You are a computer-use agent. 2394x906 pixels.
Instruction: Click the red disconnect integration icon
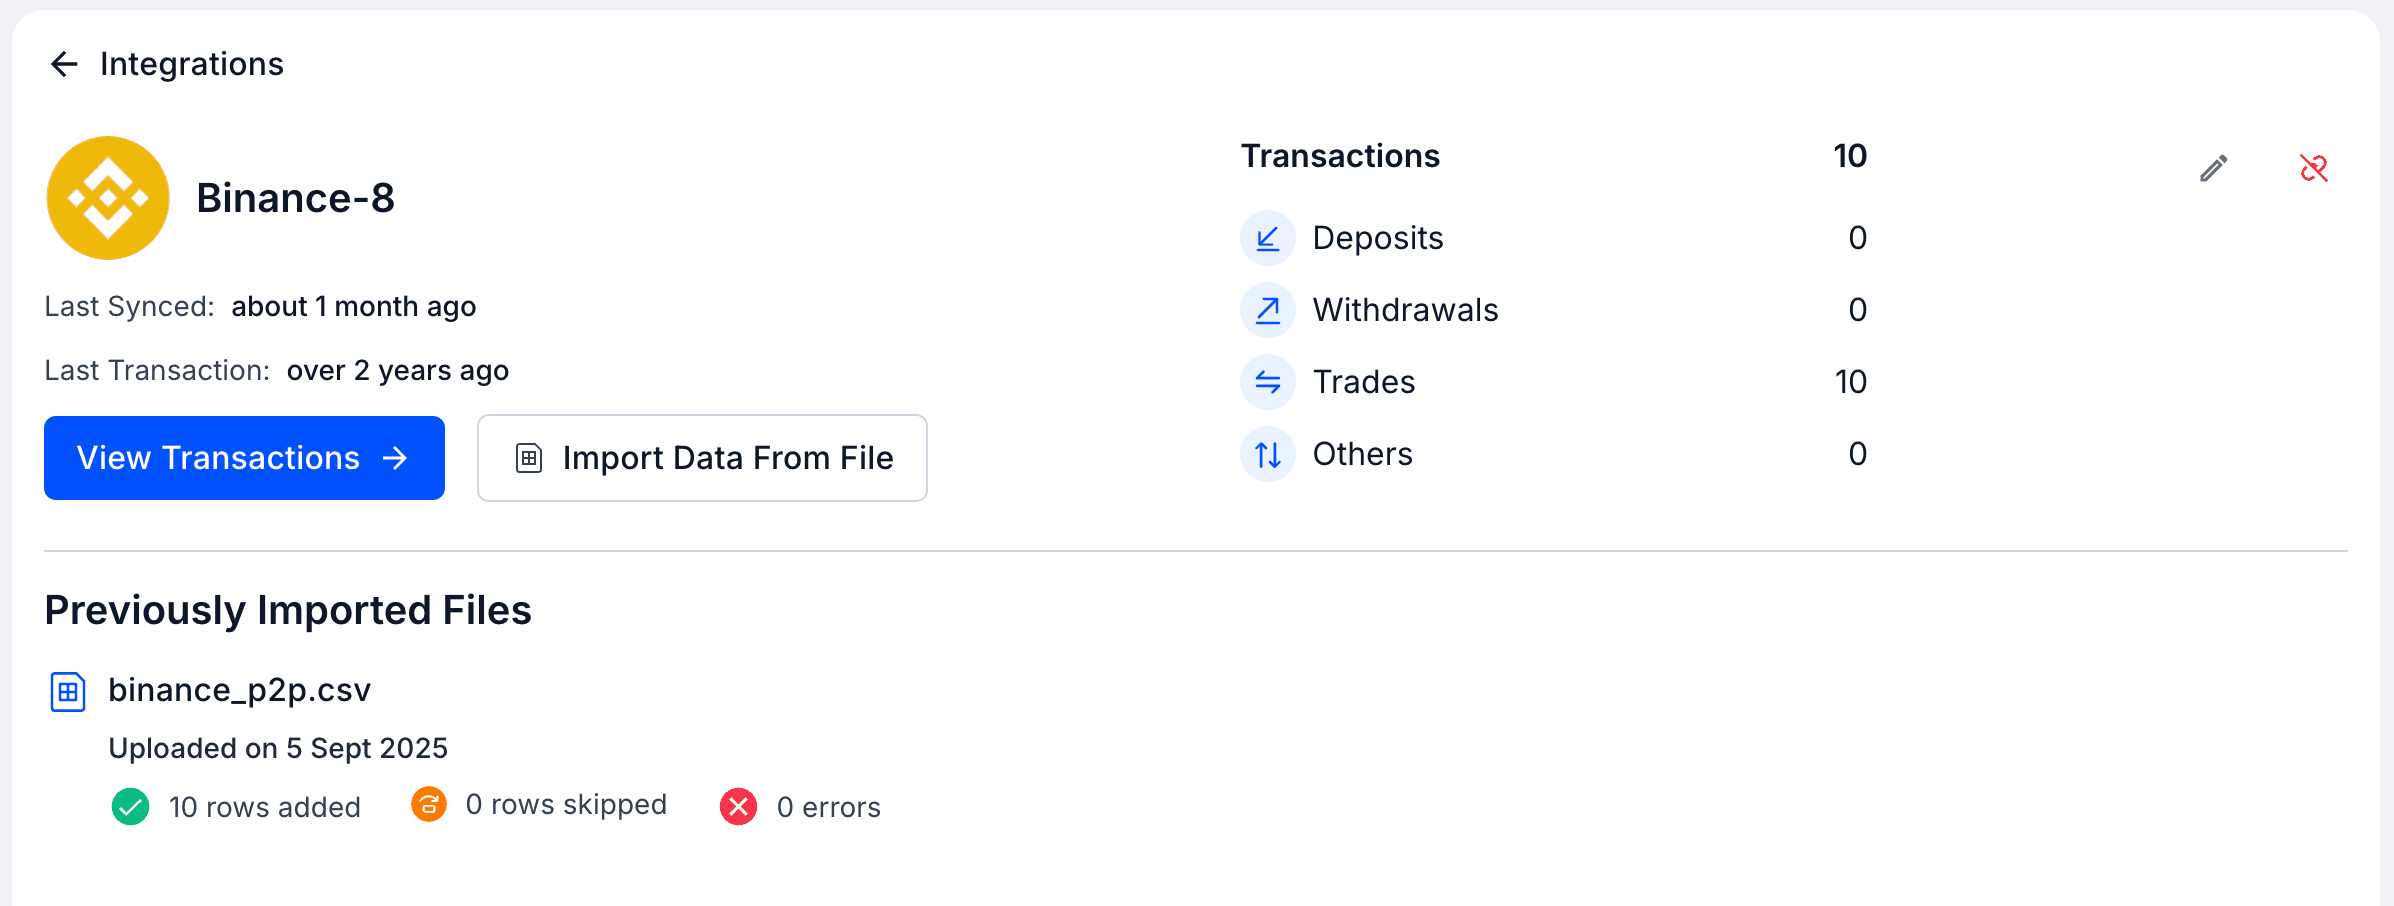(x=2315, y=168)
